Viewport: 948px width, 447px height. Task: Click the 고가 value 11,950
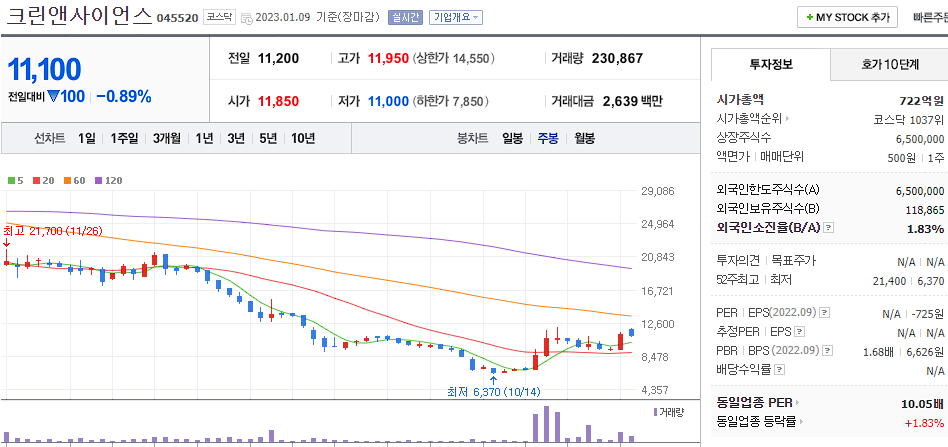tap(388, 59)
